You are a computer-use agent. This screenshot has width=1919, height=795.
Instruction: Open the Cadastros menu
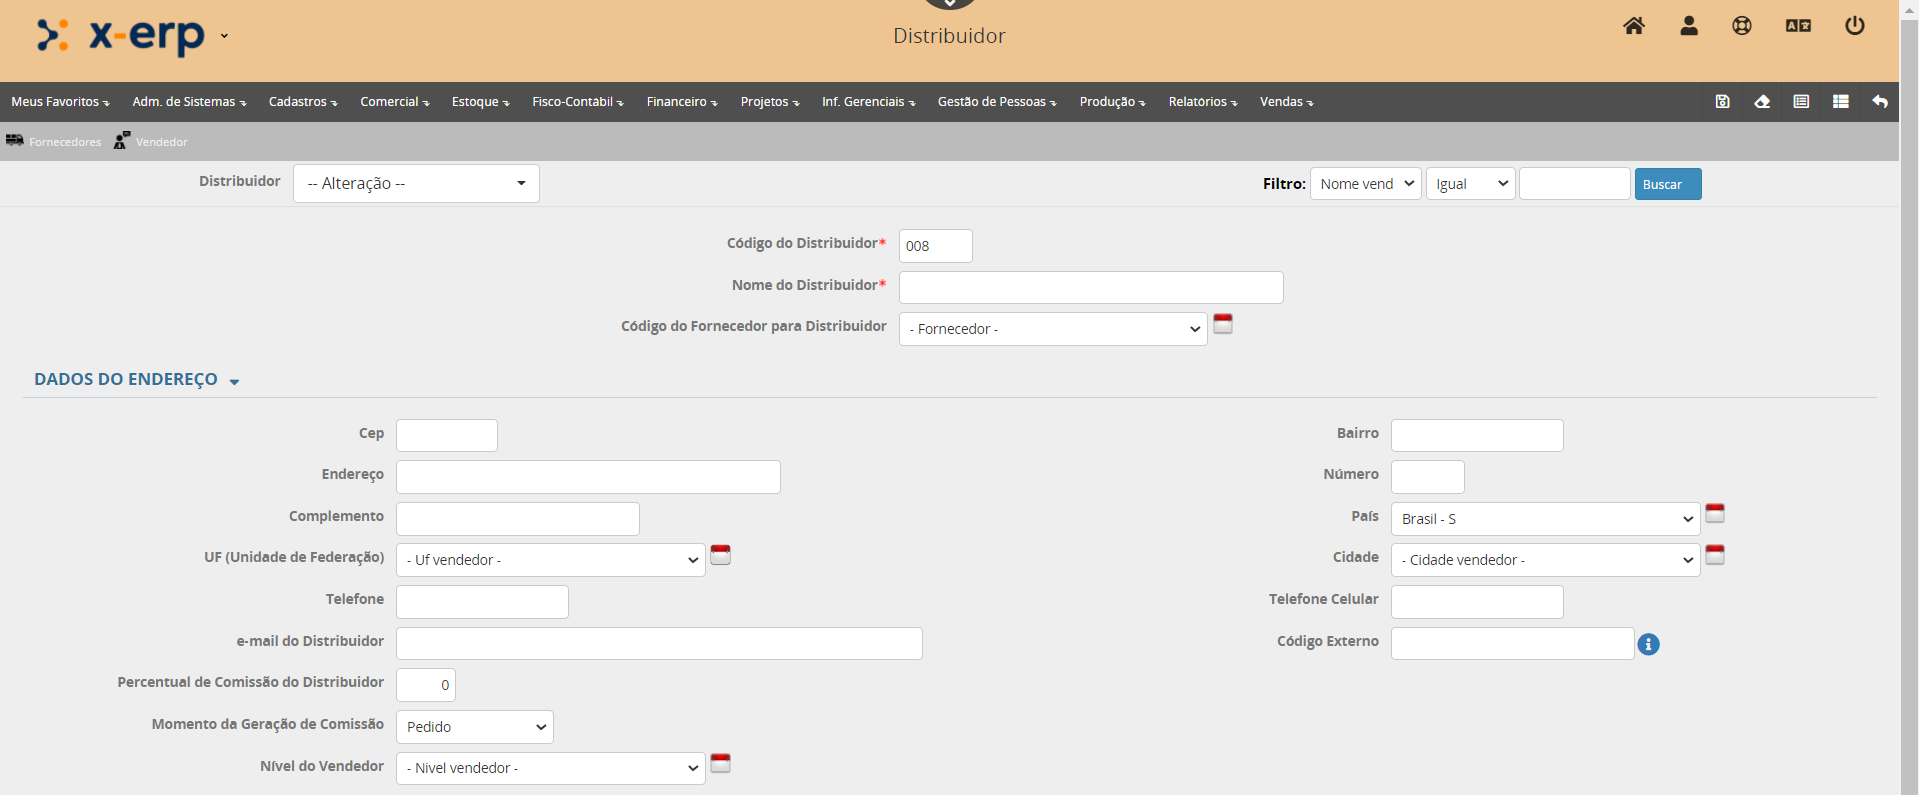click(302, 102)
